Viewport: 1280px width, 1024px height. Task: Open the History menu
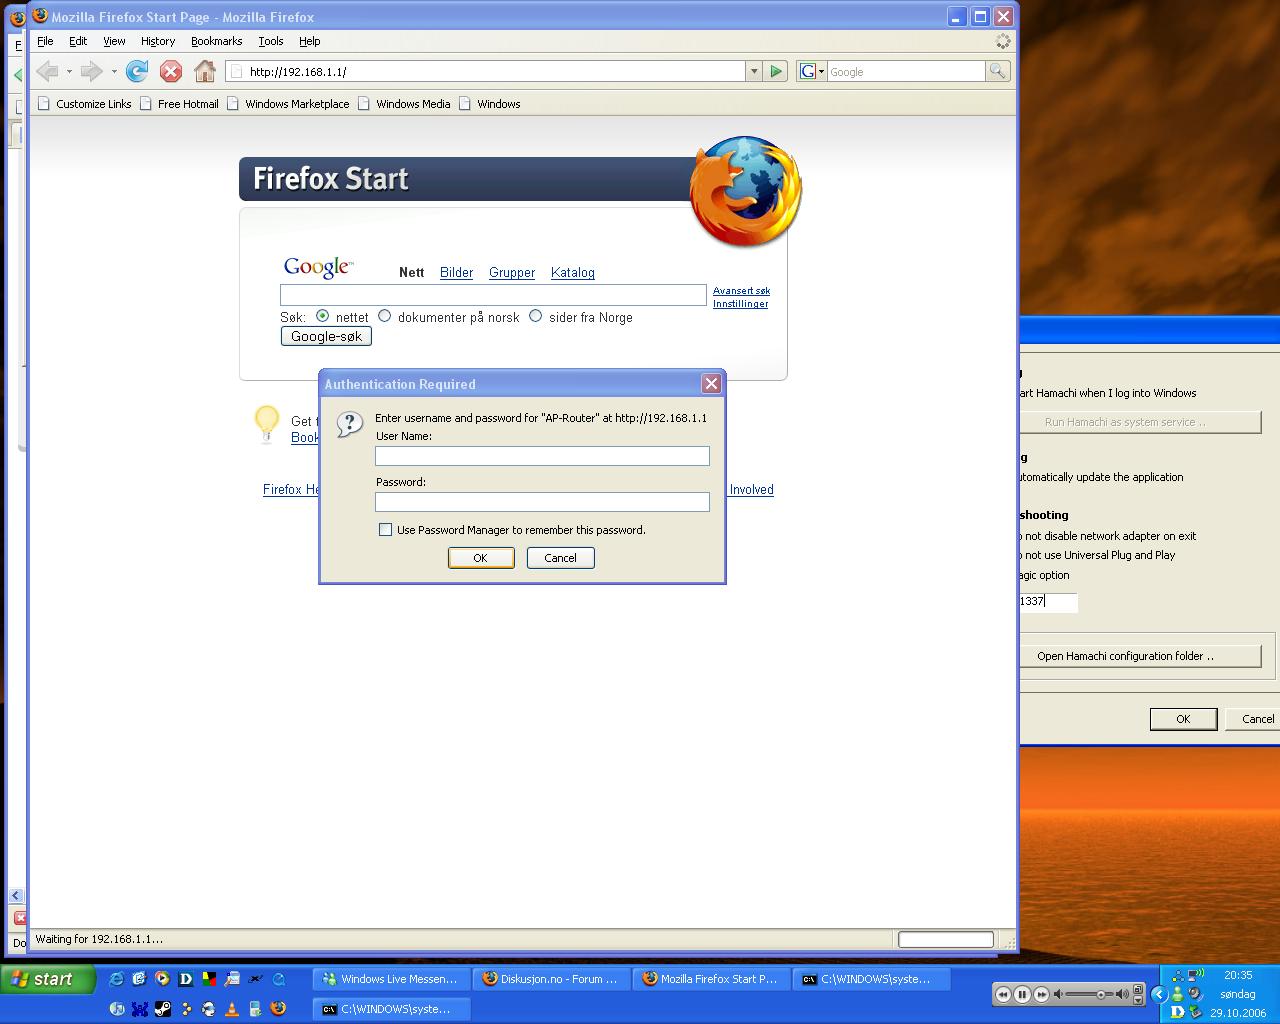pos(158,41)
